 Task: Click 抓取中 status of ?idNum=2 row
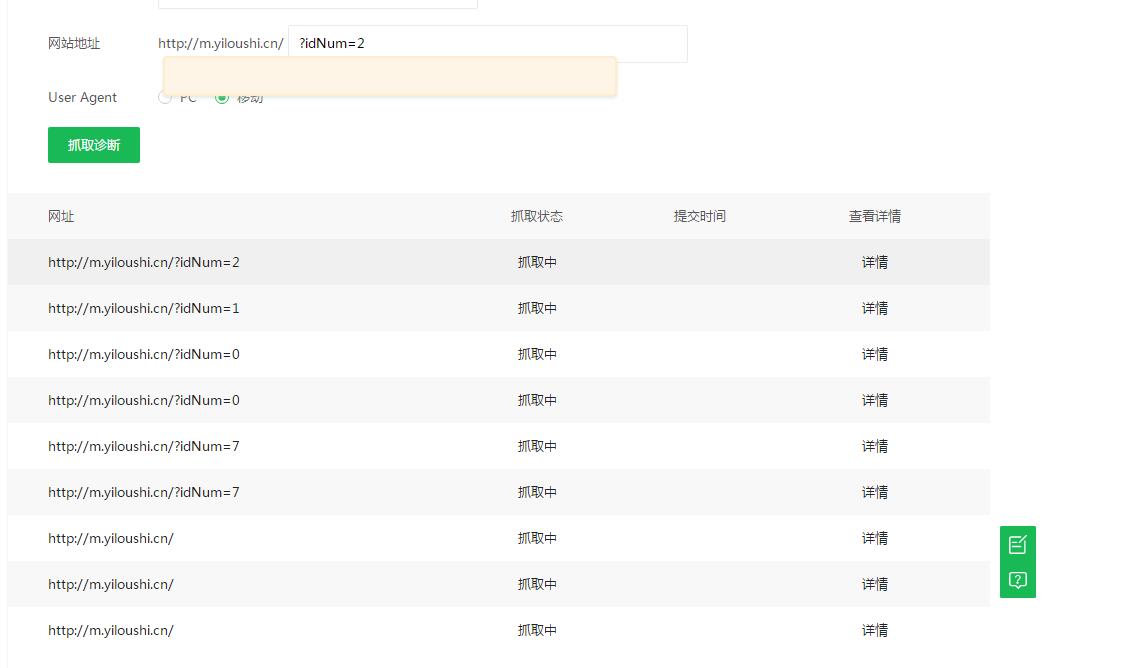click(537, 263)
